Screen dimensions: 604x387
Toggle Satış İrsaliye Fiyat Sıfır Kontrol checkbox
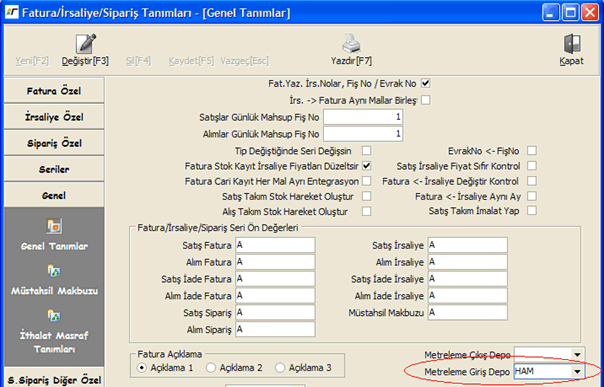point(532,166)
